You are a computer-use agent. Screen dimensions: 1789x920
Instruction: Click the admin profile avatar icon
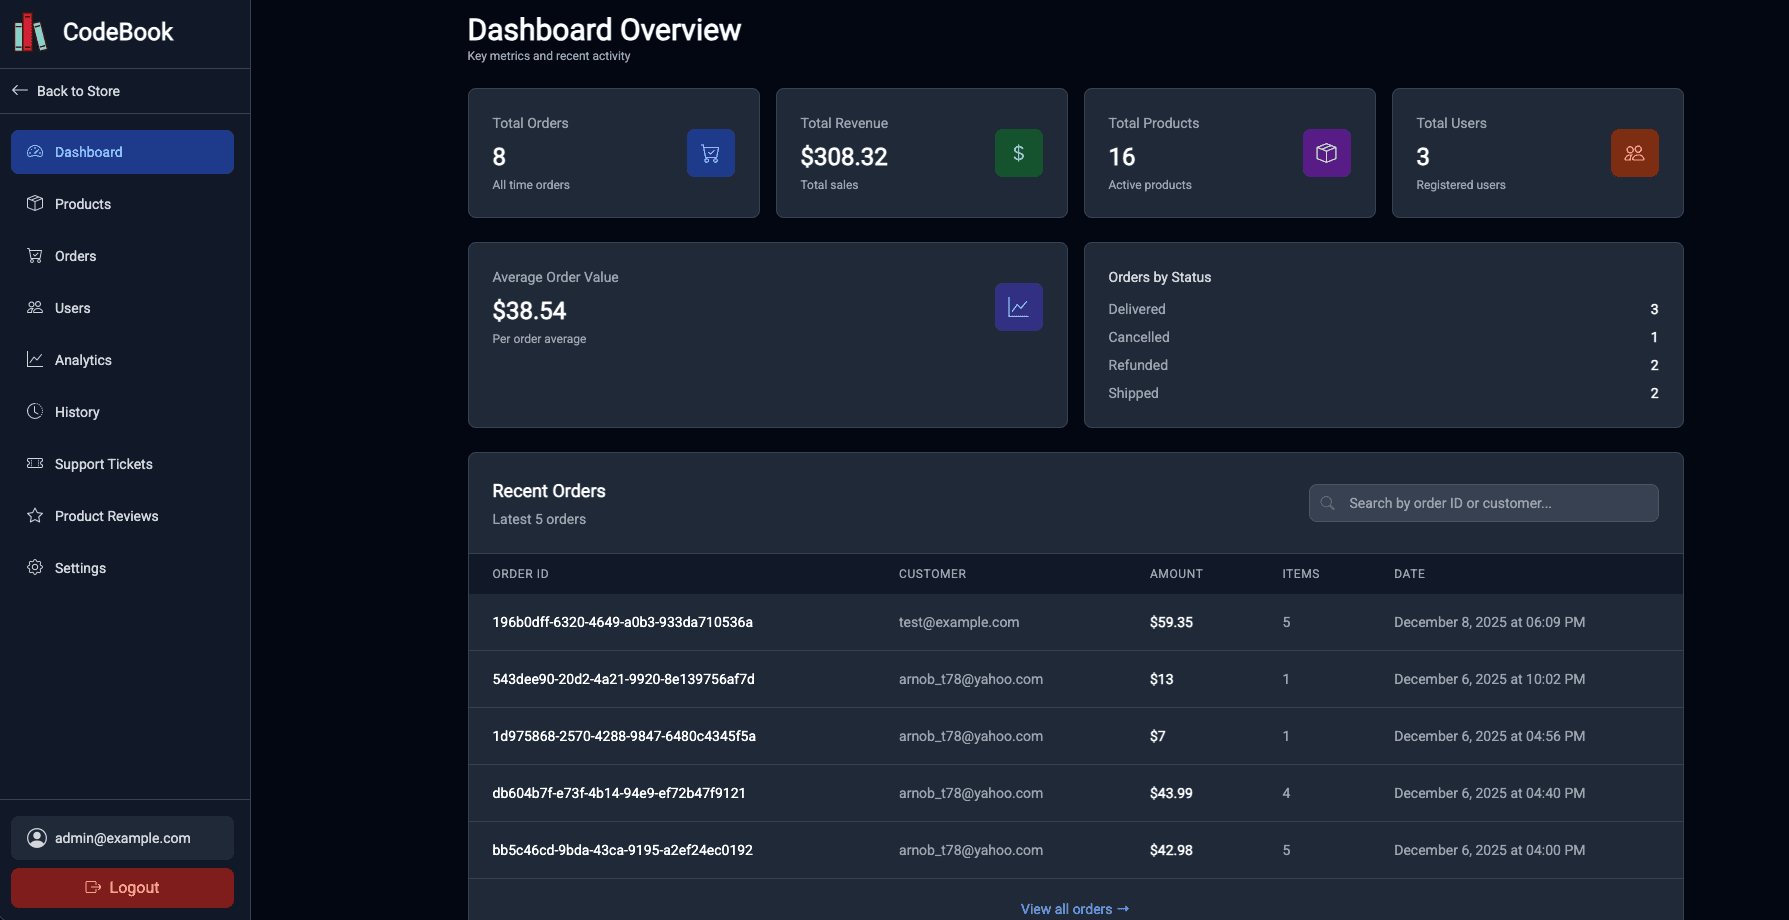[x=36, y=838]
